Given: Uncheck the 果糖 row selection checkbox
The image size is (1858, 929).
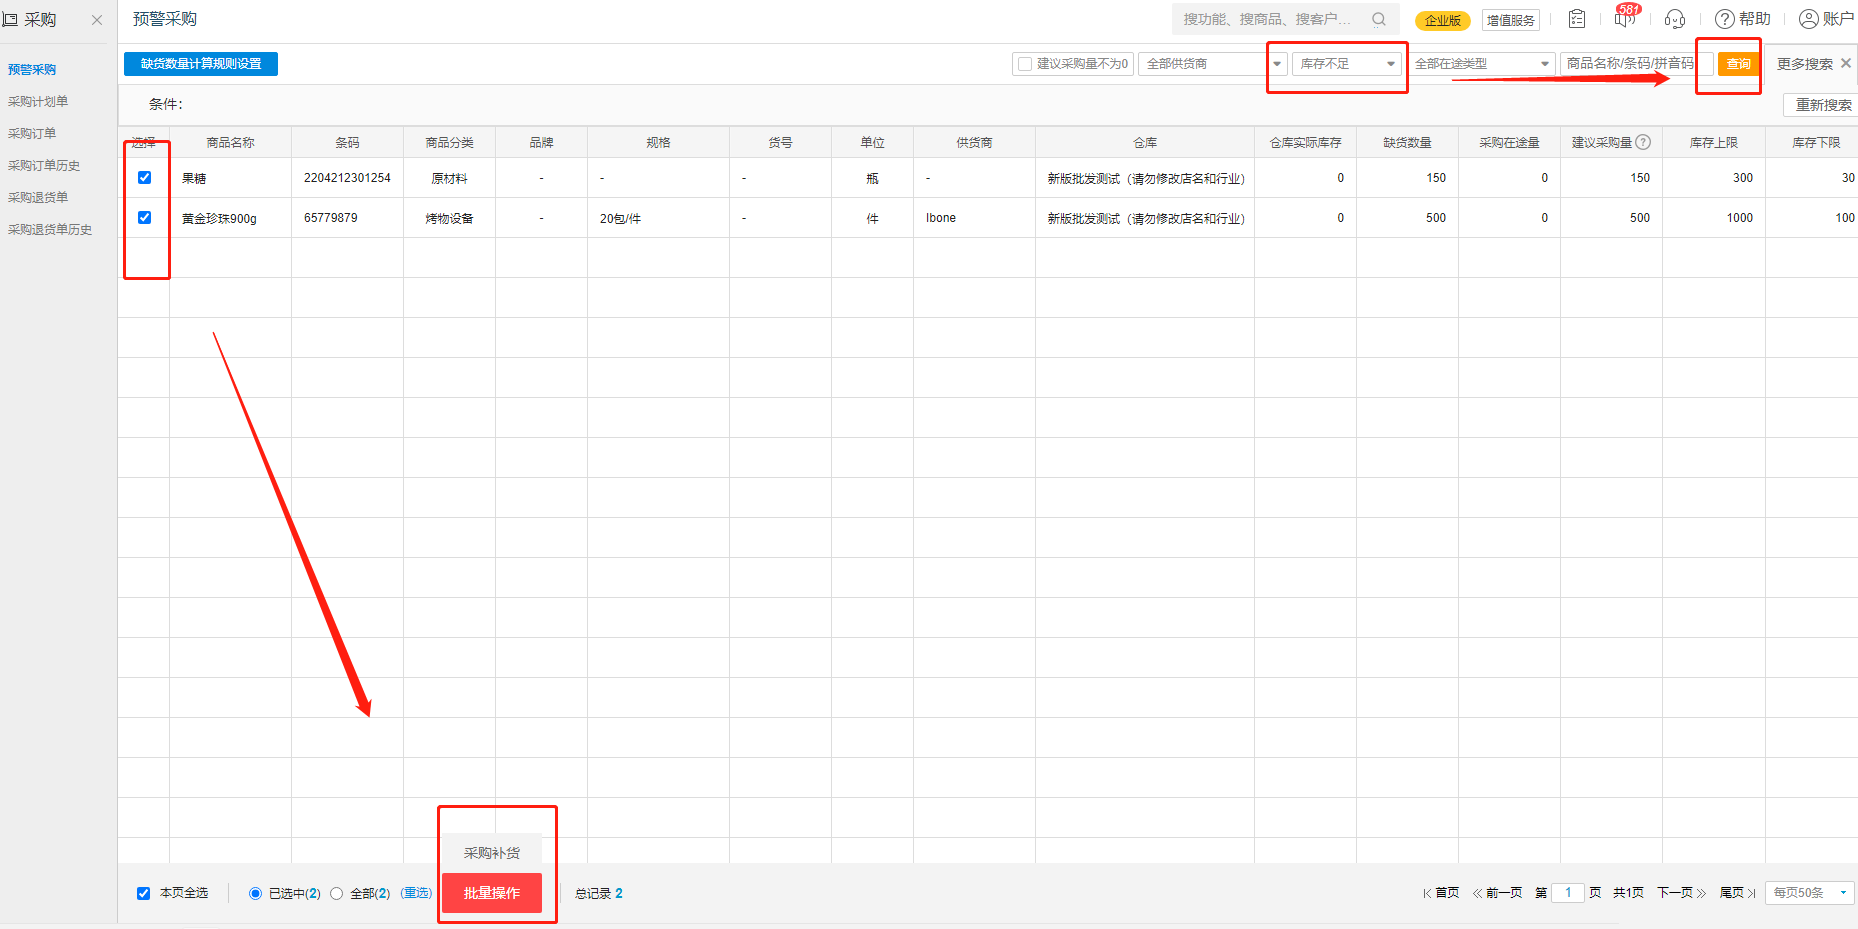Looking at the screenshot, I should 146,177.
